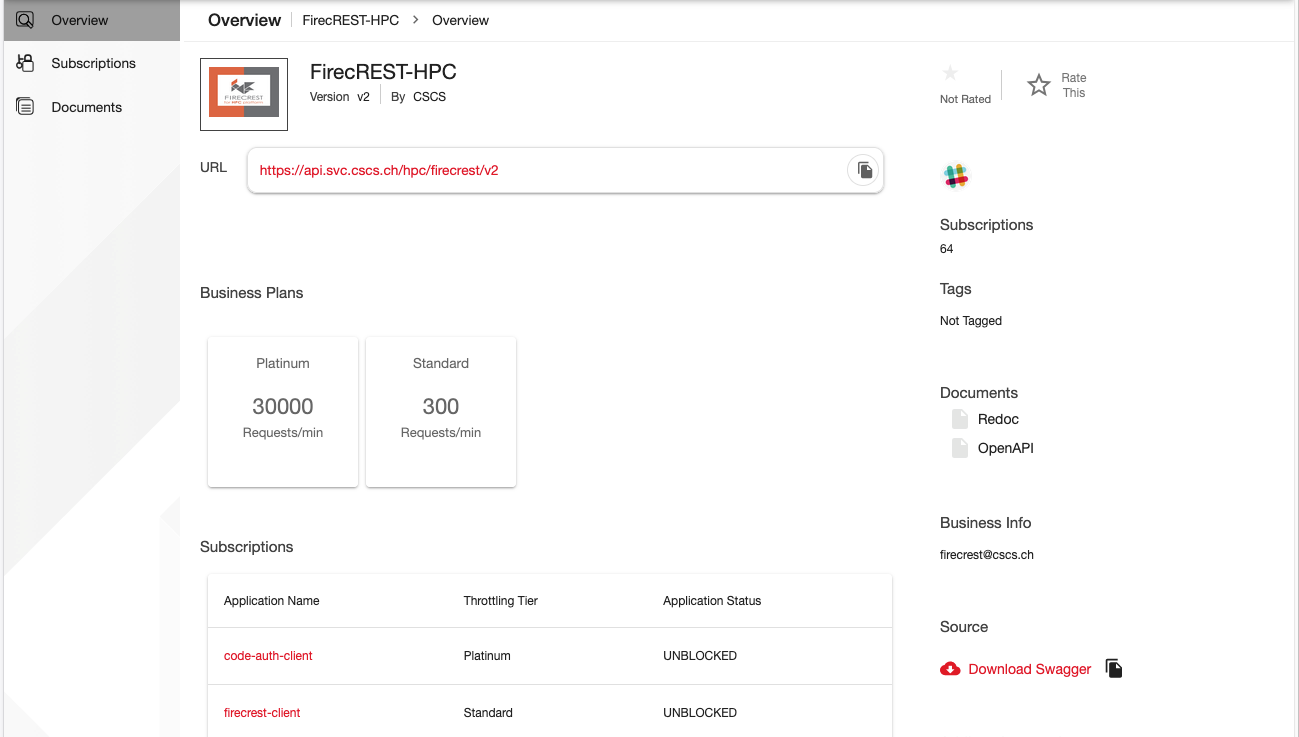Click the Platinum tier cell for code-auth-client
The width and height of the screenshot is (1299, 737).
[487, 656]
